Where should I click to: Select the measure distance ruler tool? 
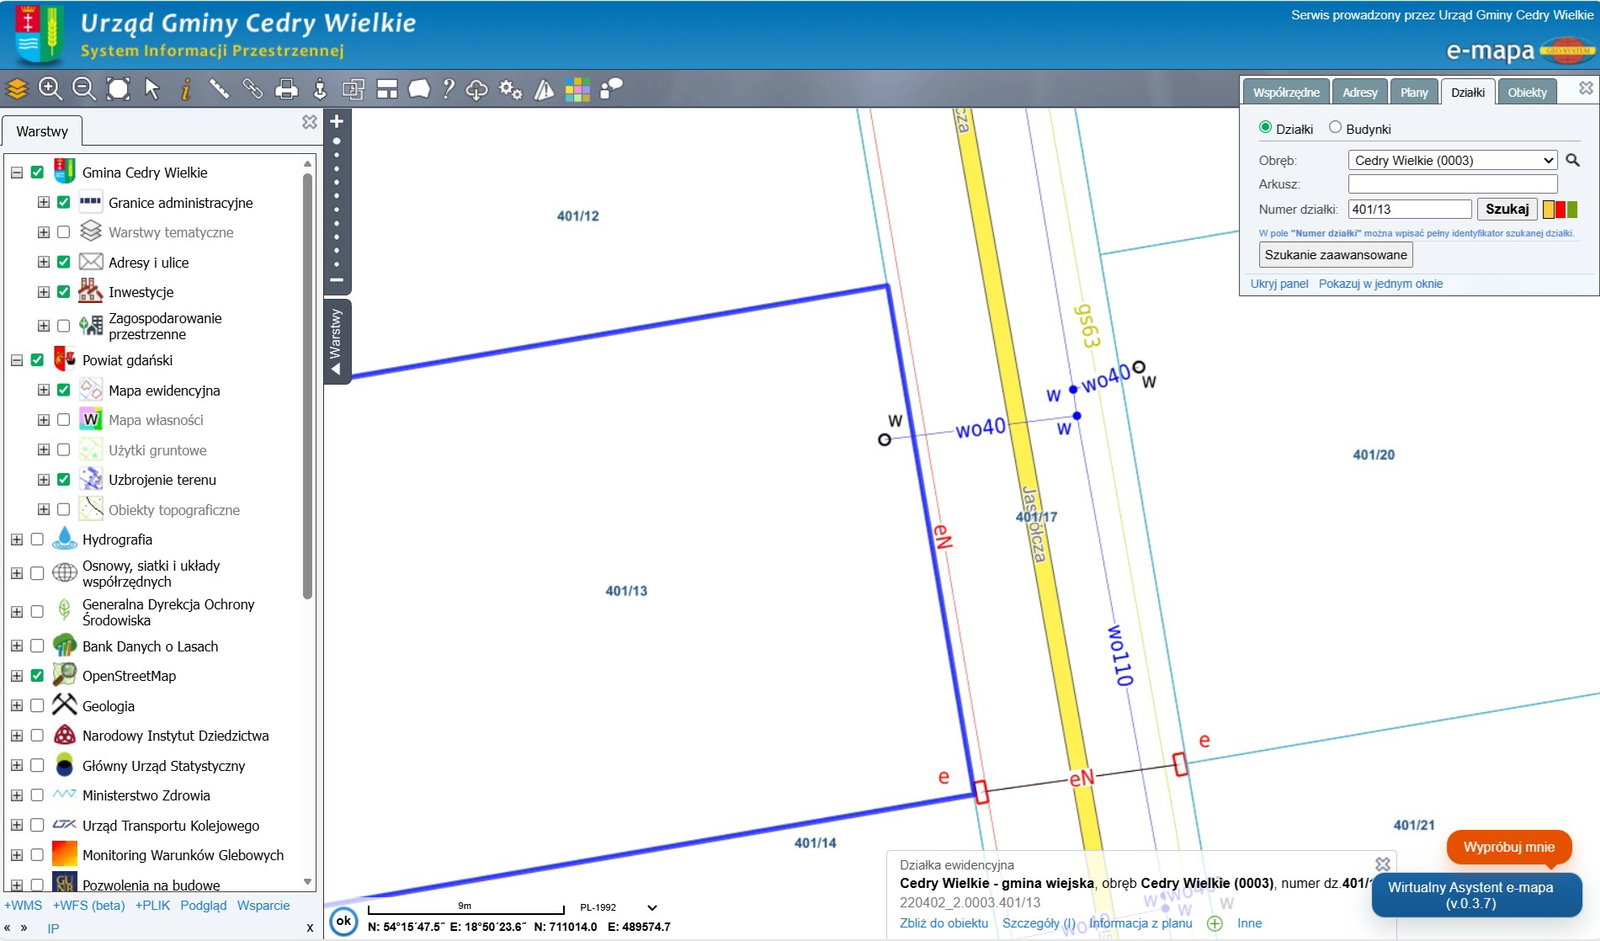(219, 89)
